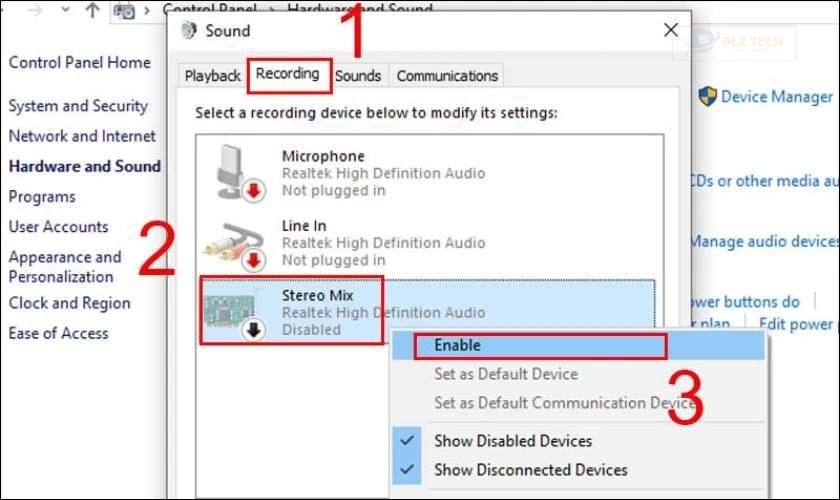Click the Control Panel address bar icon
The height and width of the screenshot is (500, 840).
125,11
